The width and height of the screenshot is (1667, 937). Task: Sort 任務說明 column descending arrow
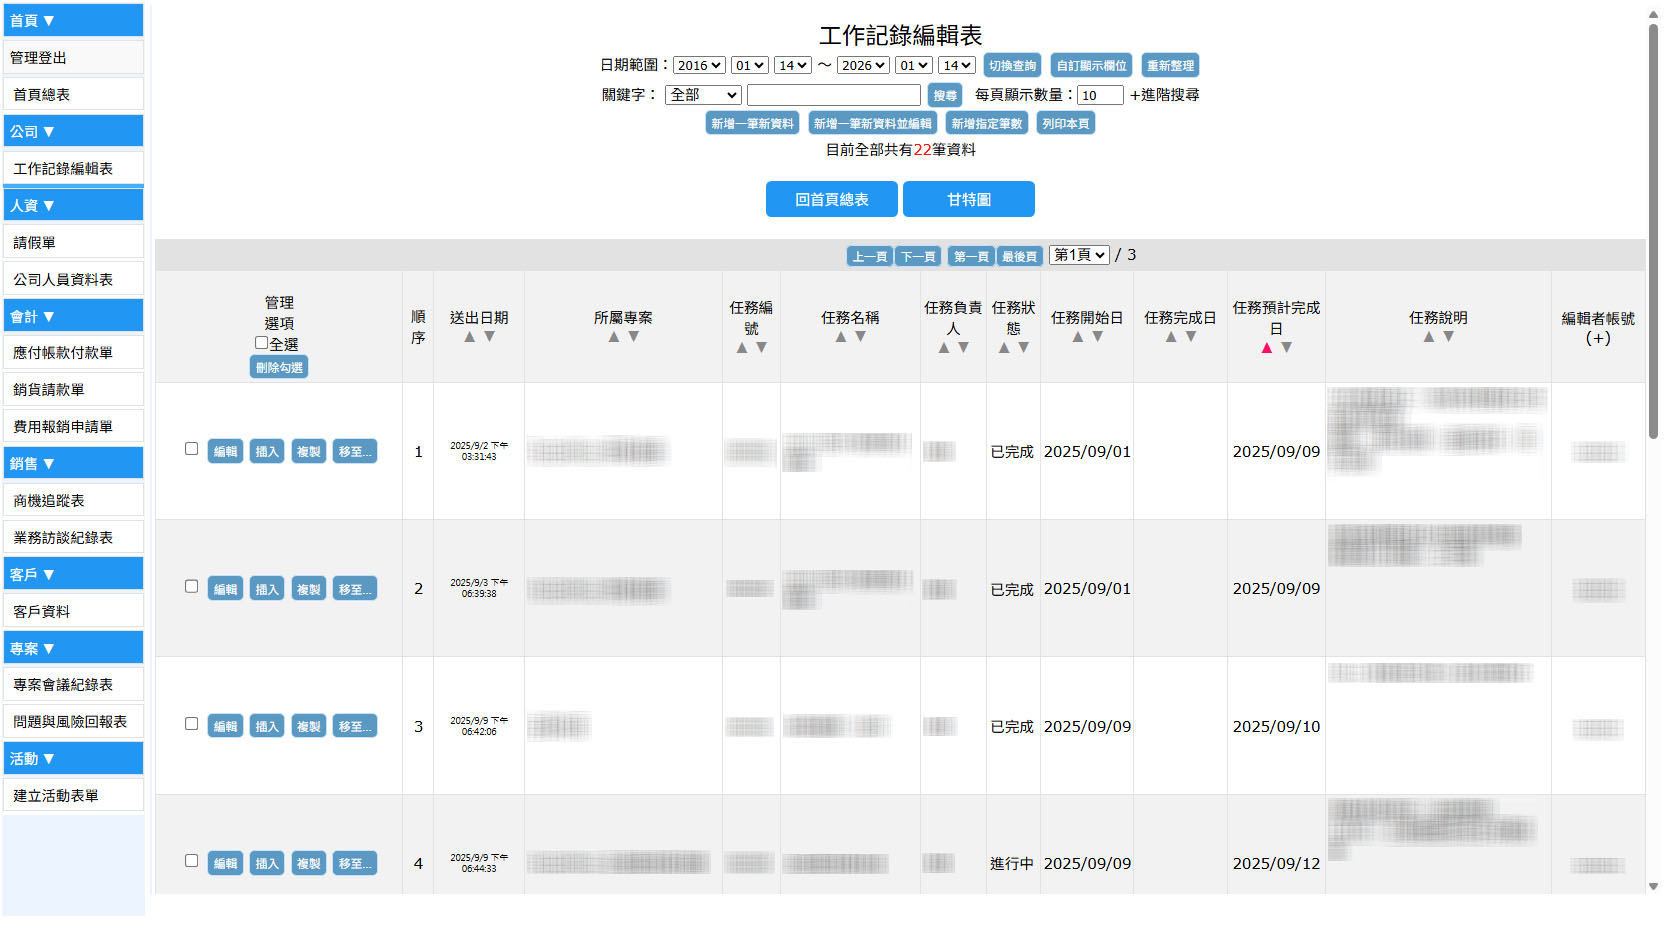pos(1448,337)
